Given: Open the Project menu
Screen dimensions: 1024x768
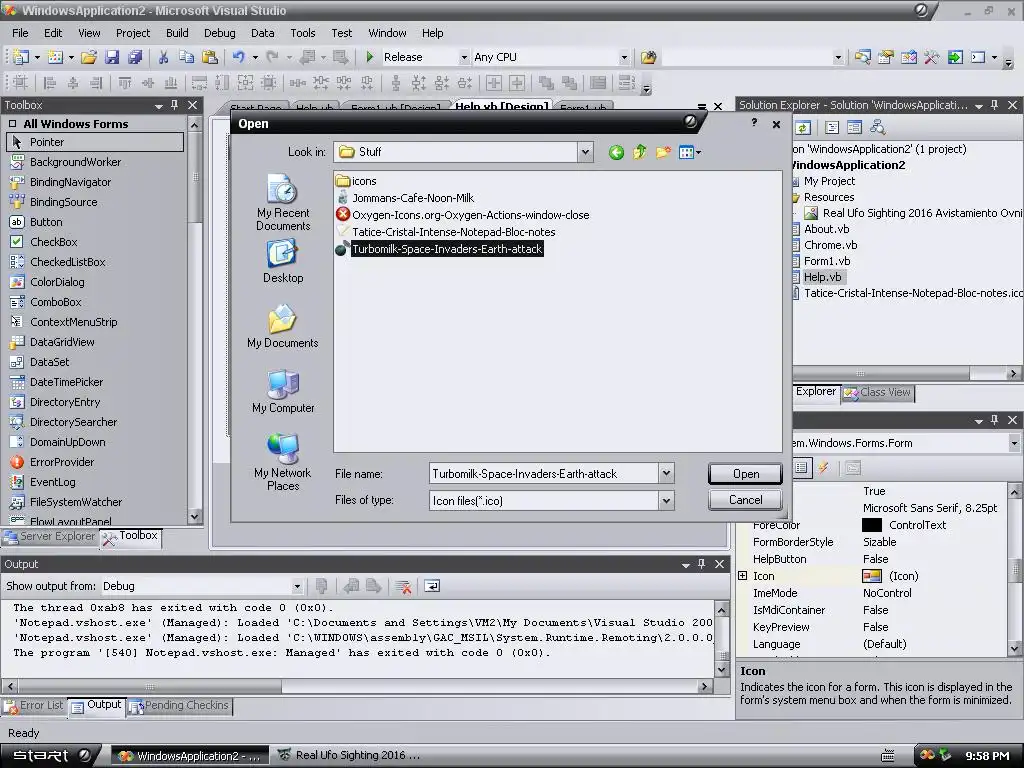Looking at the screenshot, I should tap(133, 33).
